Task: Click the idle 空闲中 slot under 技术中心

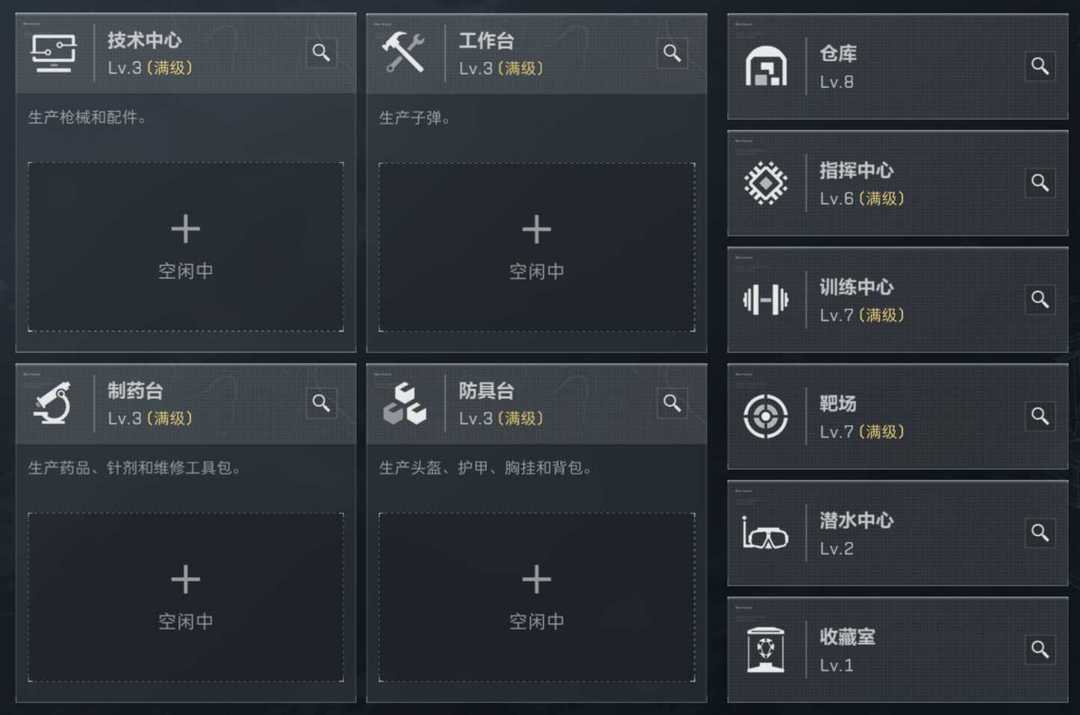Action: point(185,240)
